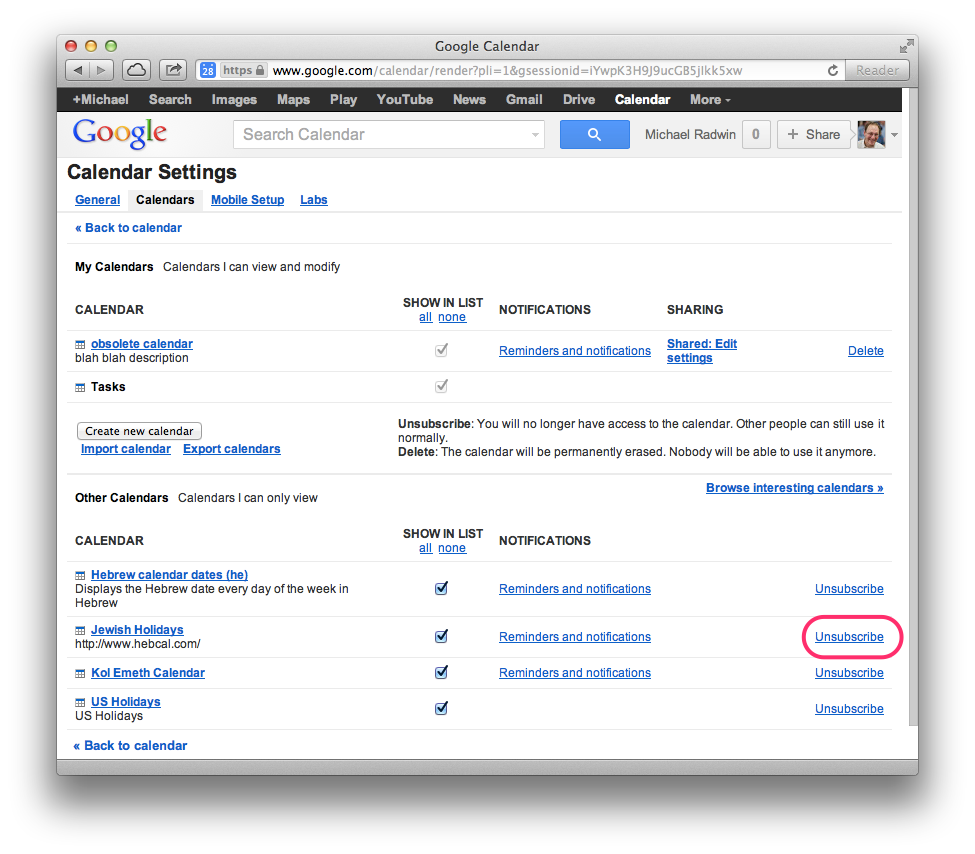Open Import calendar link
975x854 pixels.
click(126, 449)
